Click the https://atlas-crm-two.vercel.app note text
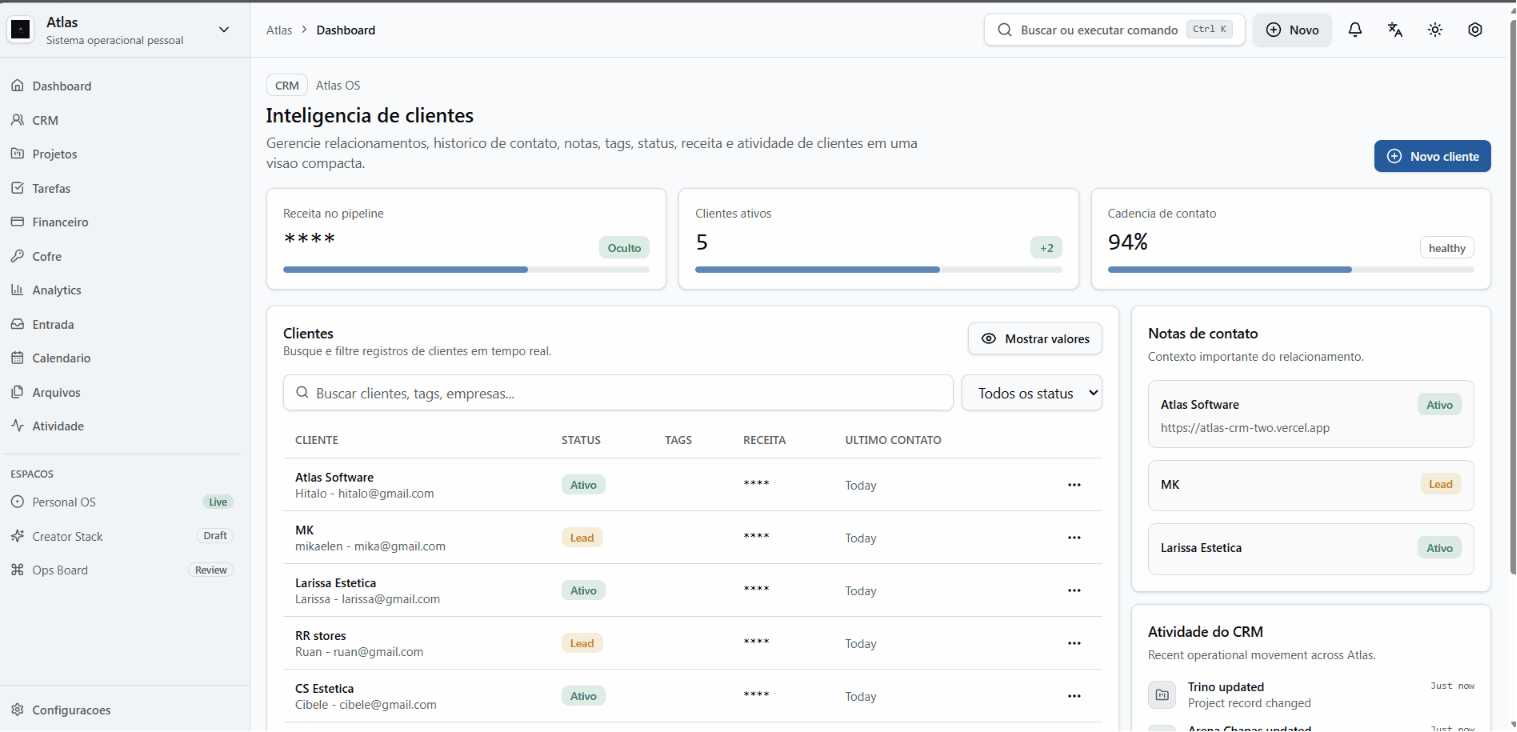 click(x=1245, y=428)
